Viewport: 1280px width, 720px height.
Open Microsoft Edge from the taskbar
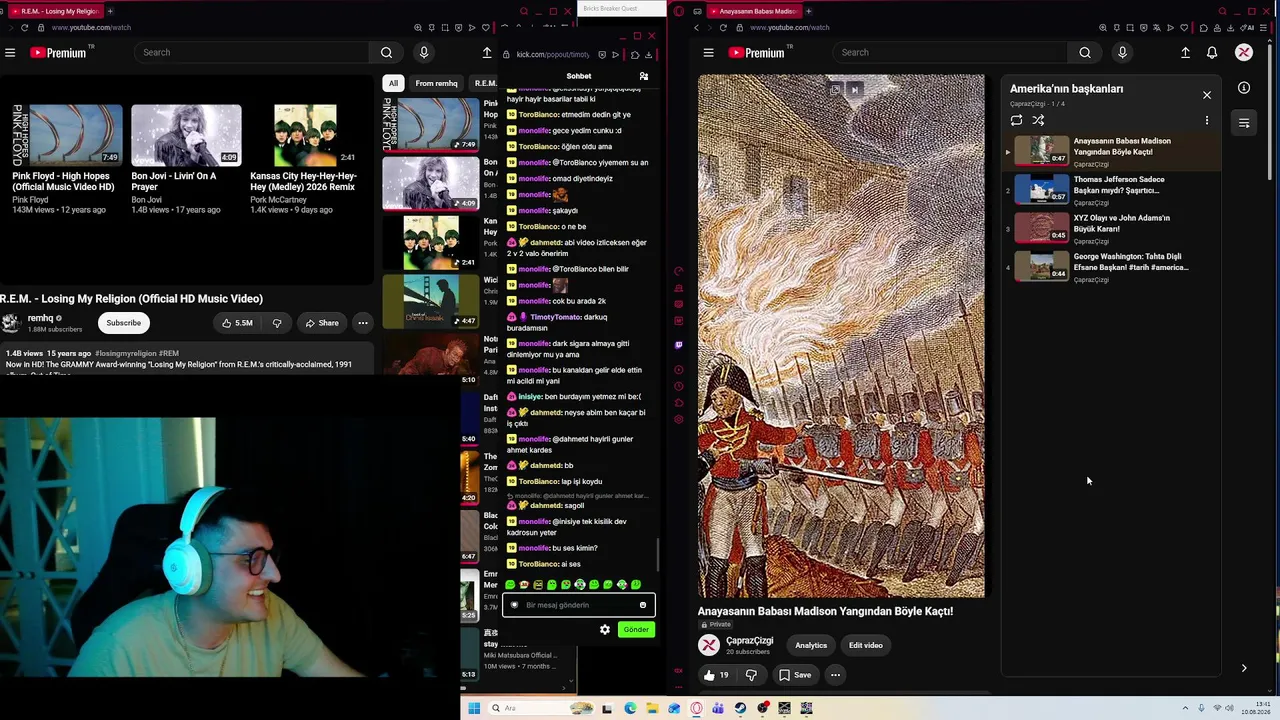tap(630, 708)
